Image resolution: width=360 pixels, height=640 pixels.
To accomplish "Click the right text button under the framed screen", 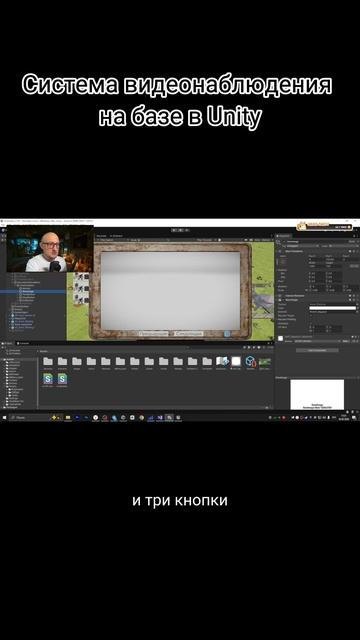I will pyautogui.click(x=189, y=333).
